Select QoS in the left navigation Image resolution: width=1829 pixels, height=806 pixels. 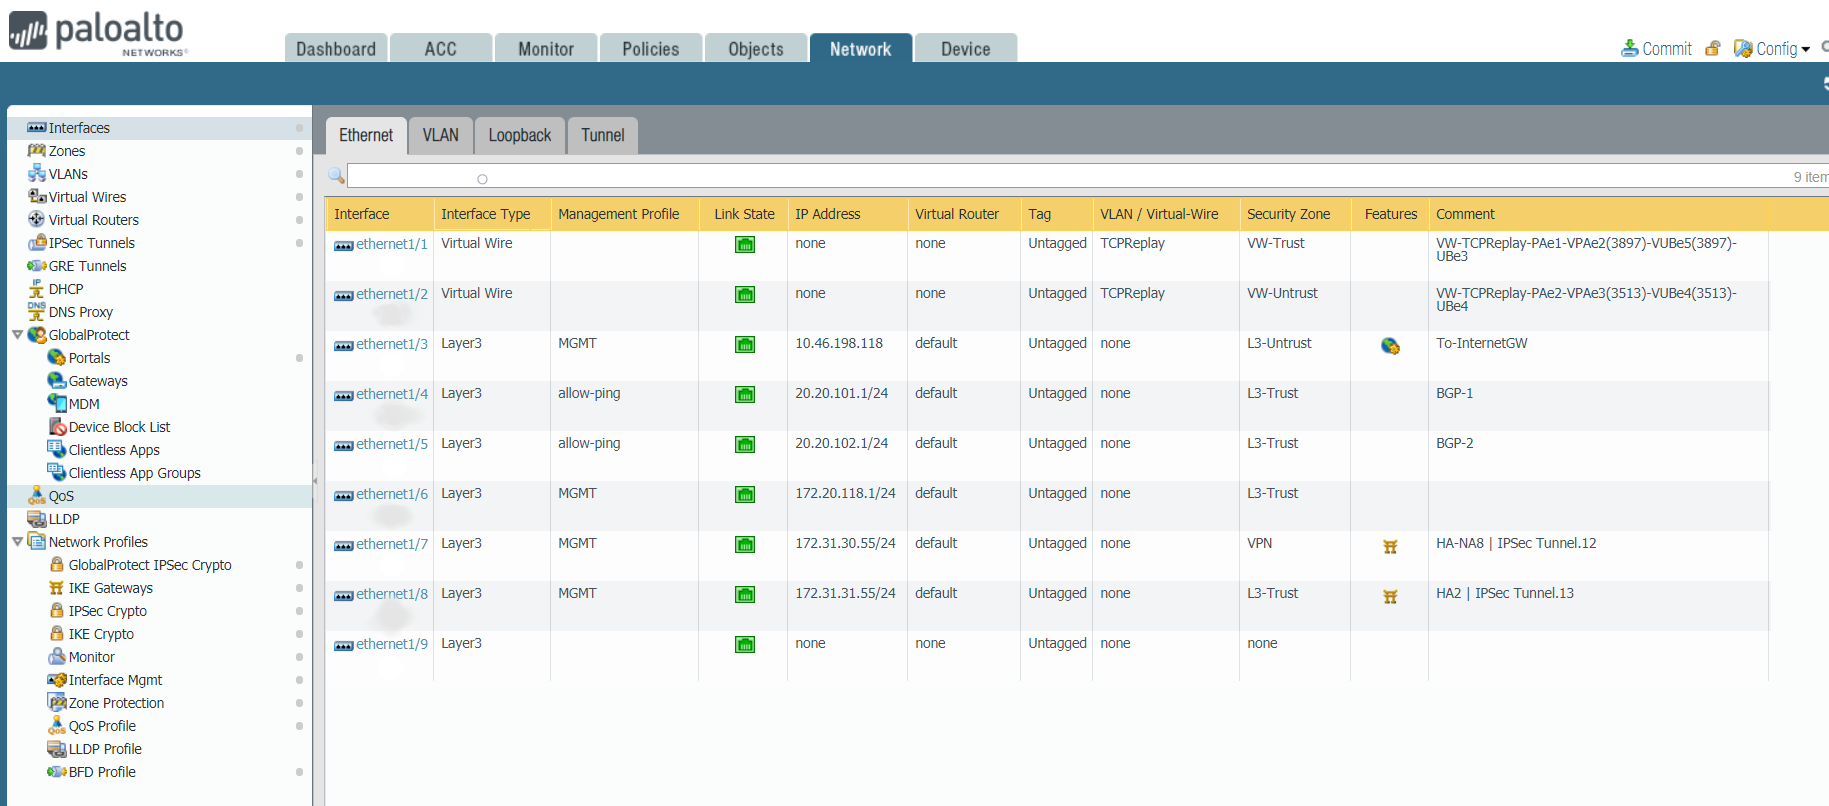click(x=61, y=496)
